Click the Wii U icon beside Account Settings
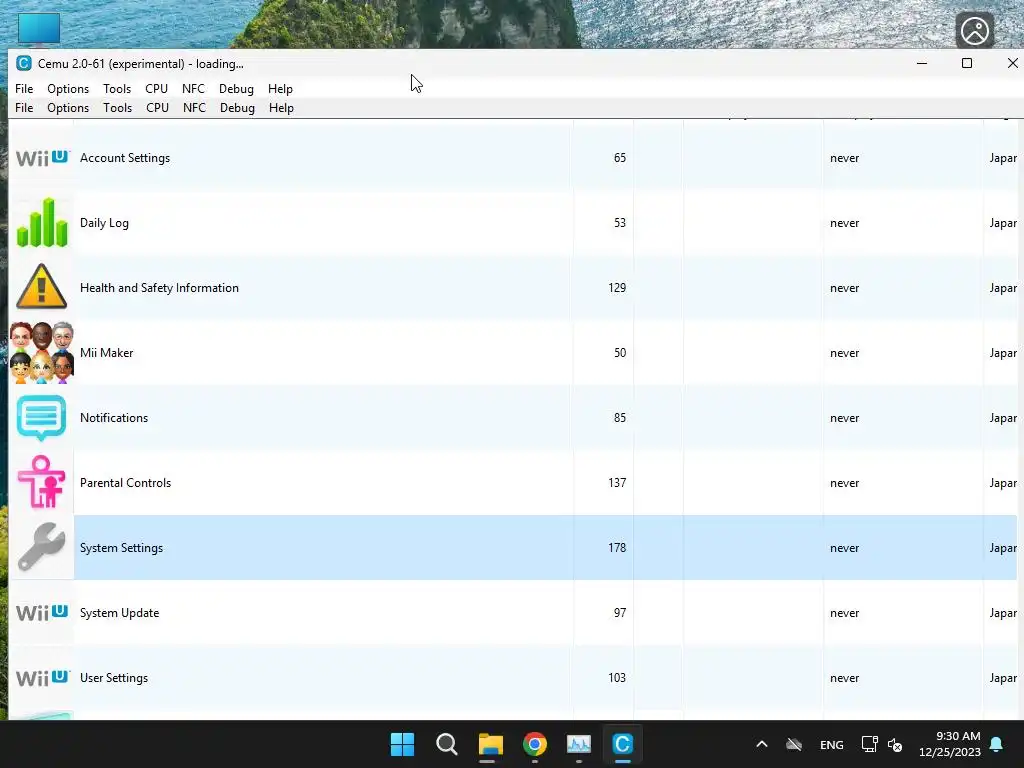Viewport: 1024px width, 768px height. click(x=42, y=157)
